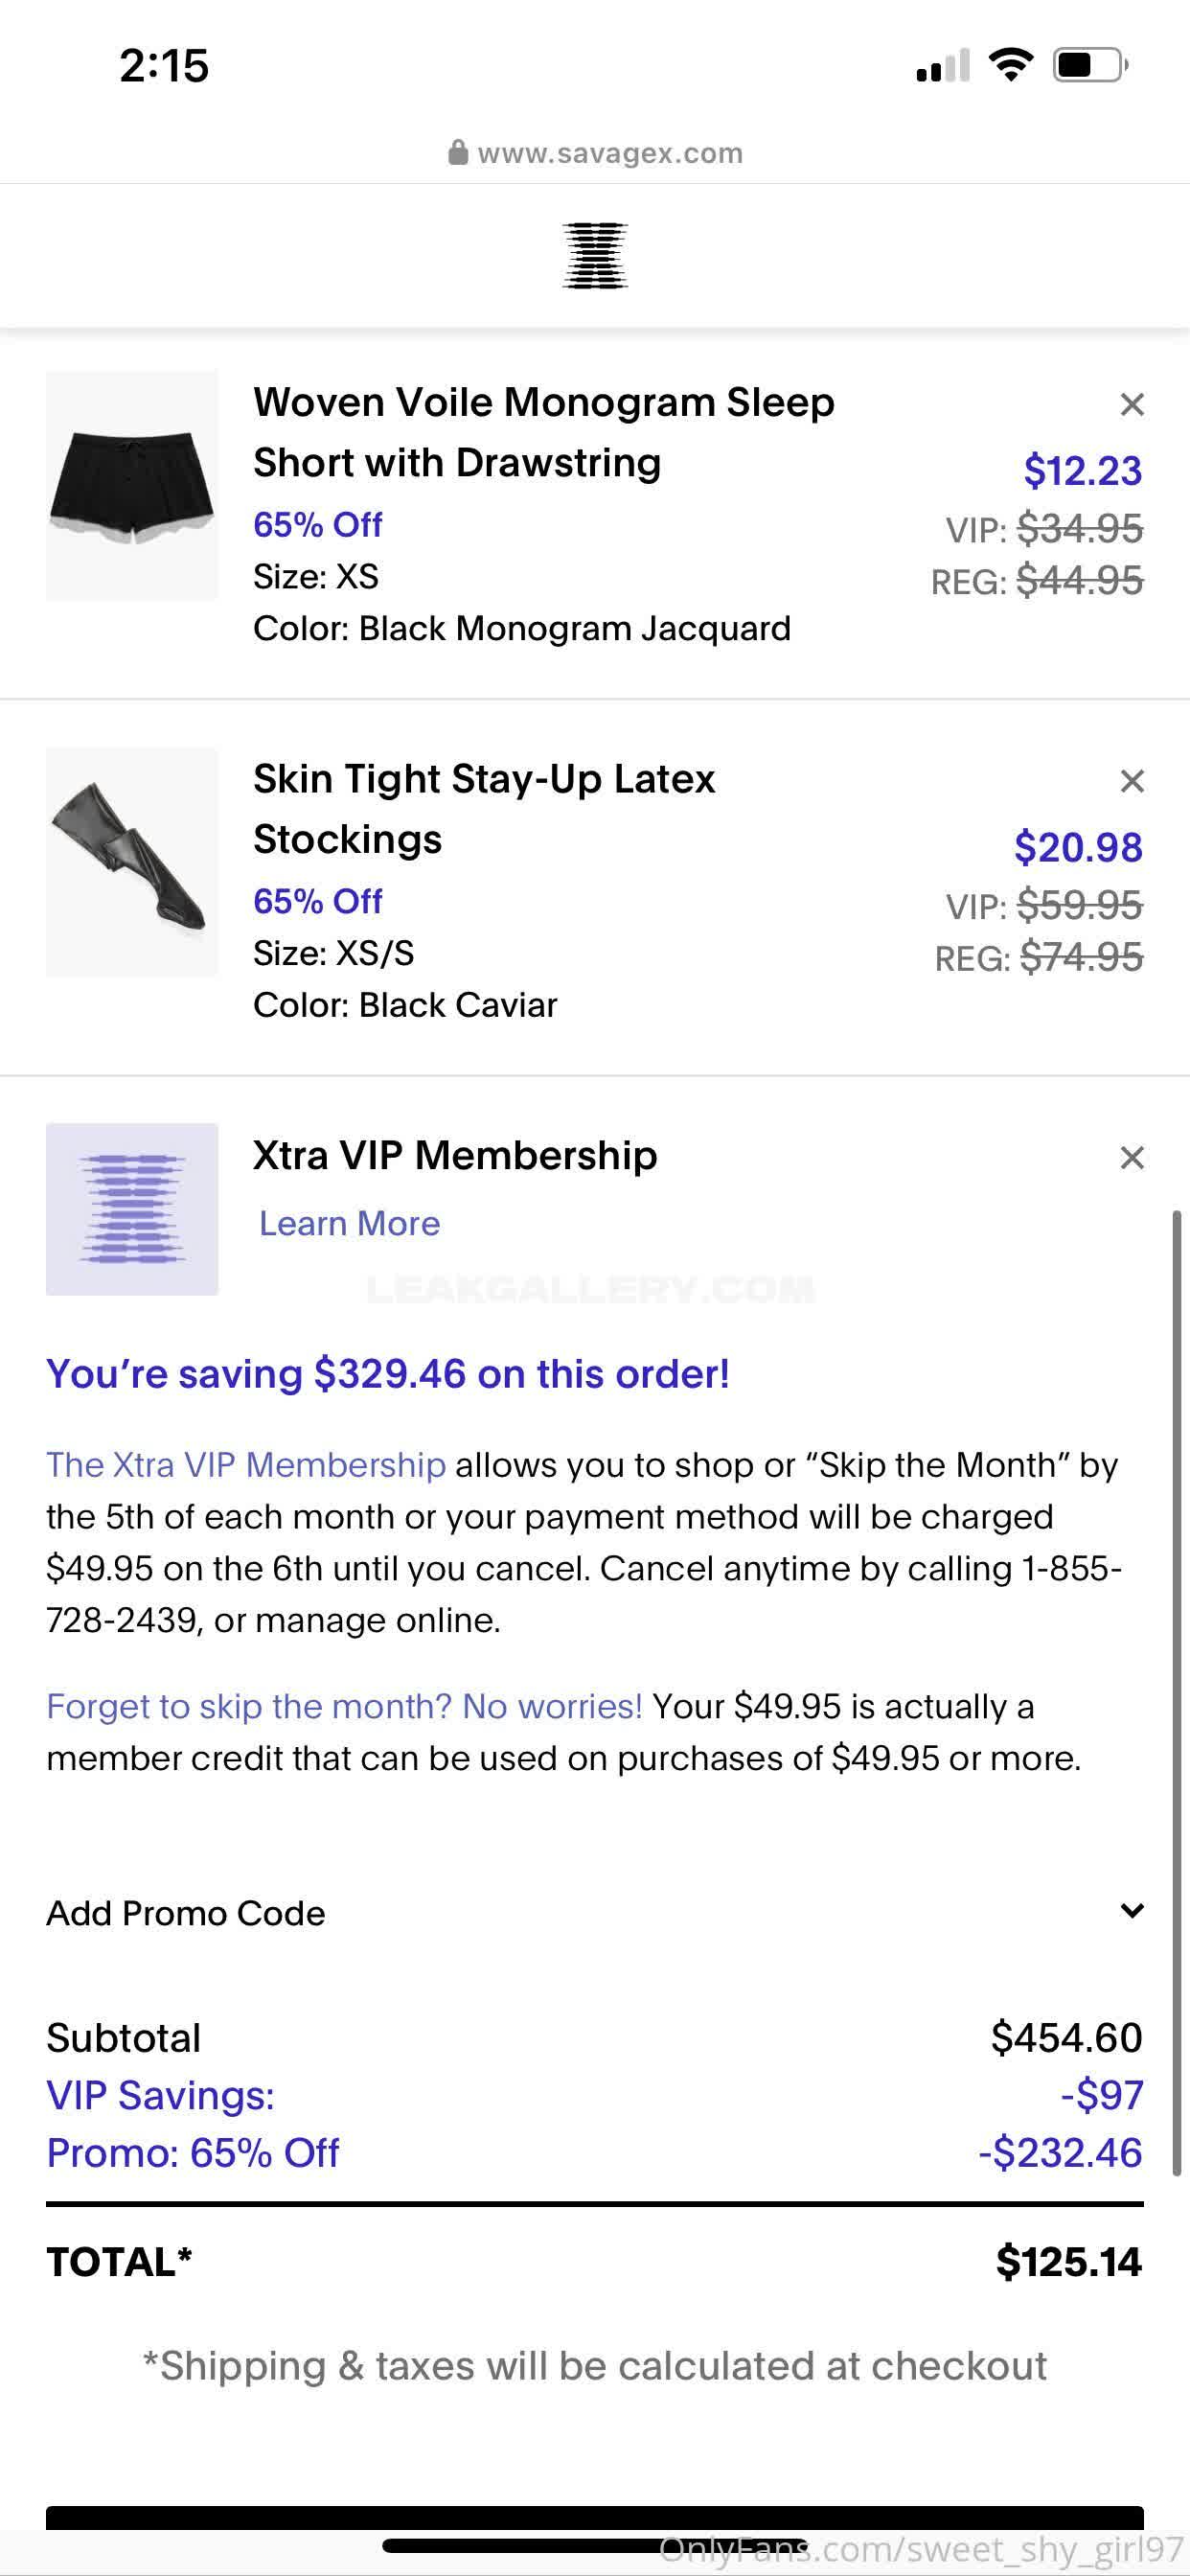1190x2576 pixels.
Task: Remove the Woven Voile Sleep Short item
Action: click(x=1131, y=405)
